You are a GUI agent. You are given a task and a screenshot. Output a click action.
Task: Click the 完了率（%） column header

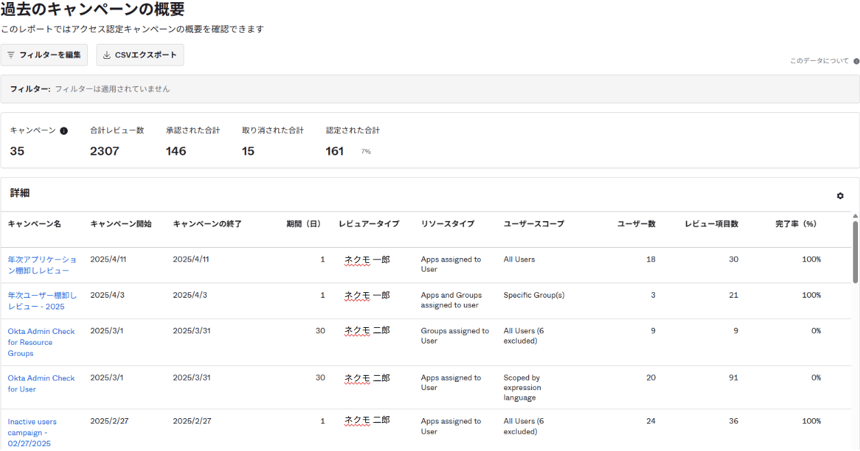pos(796,224)
